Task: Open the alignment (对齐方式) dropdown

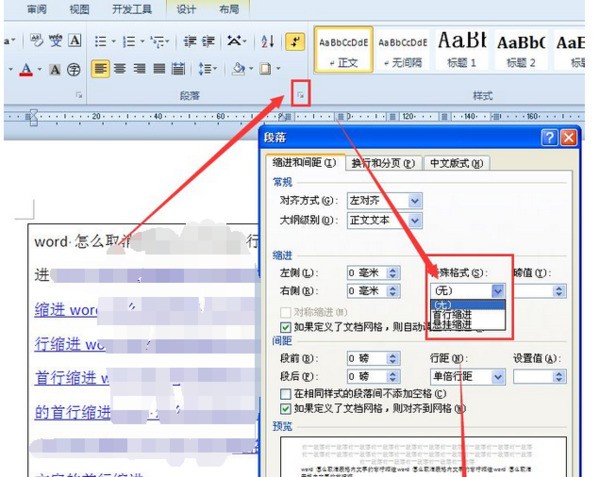Action: coord(414,201)
